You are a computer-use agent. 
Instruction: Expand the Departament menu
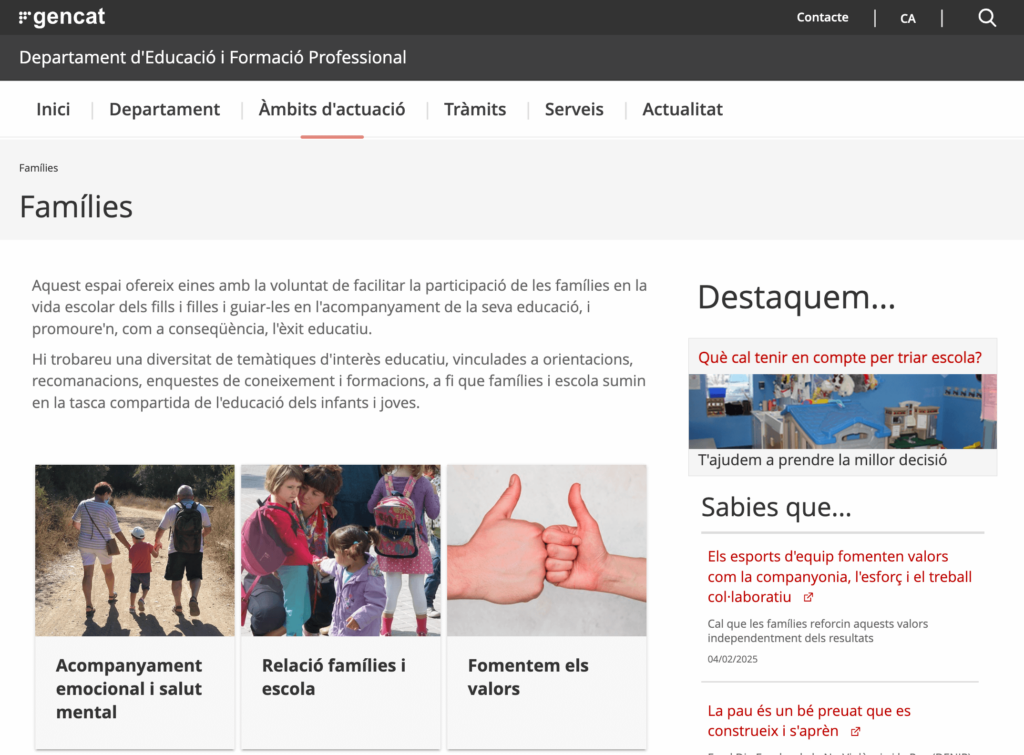(164, 109)
